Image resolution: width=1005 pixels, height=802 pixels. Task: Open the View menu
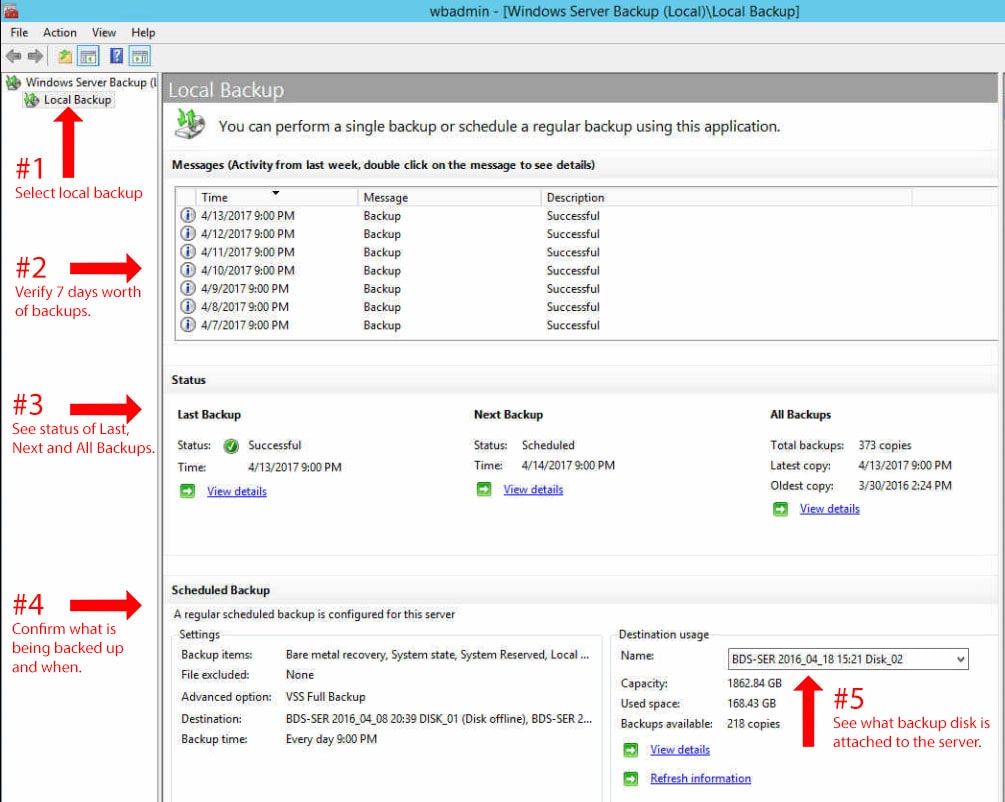click(104, 33)
